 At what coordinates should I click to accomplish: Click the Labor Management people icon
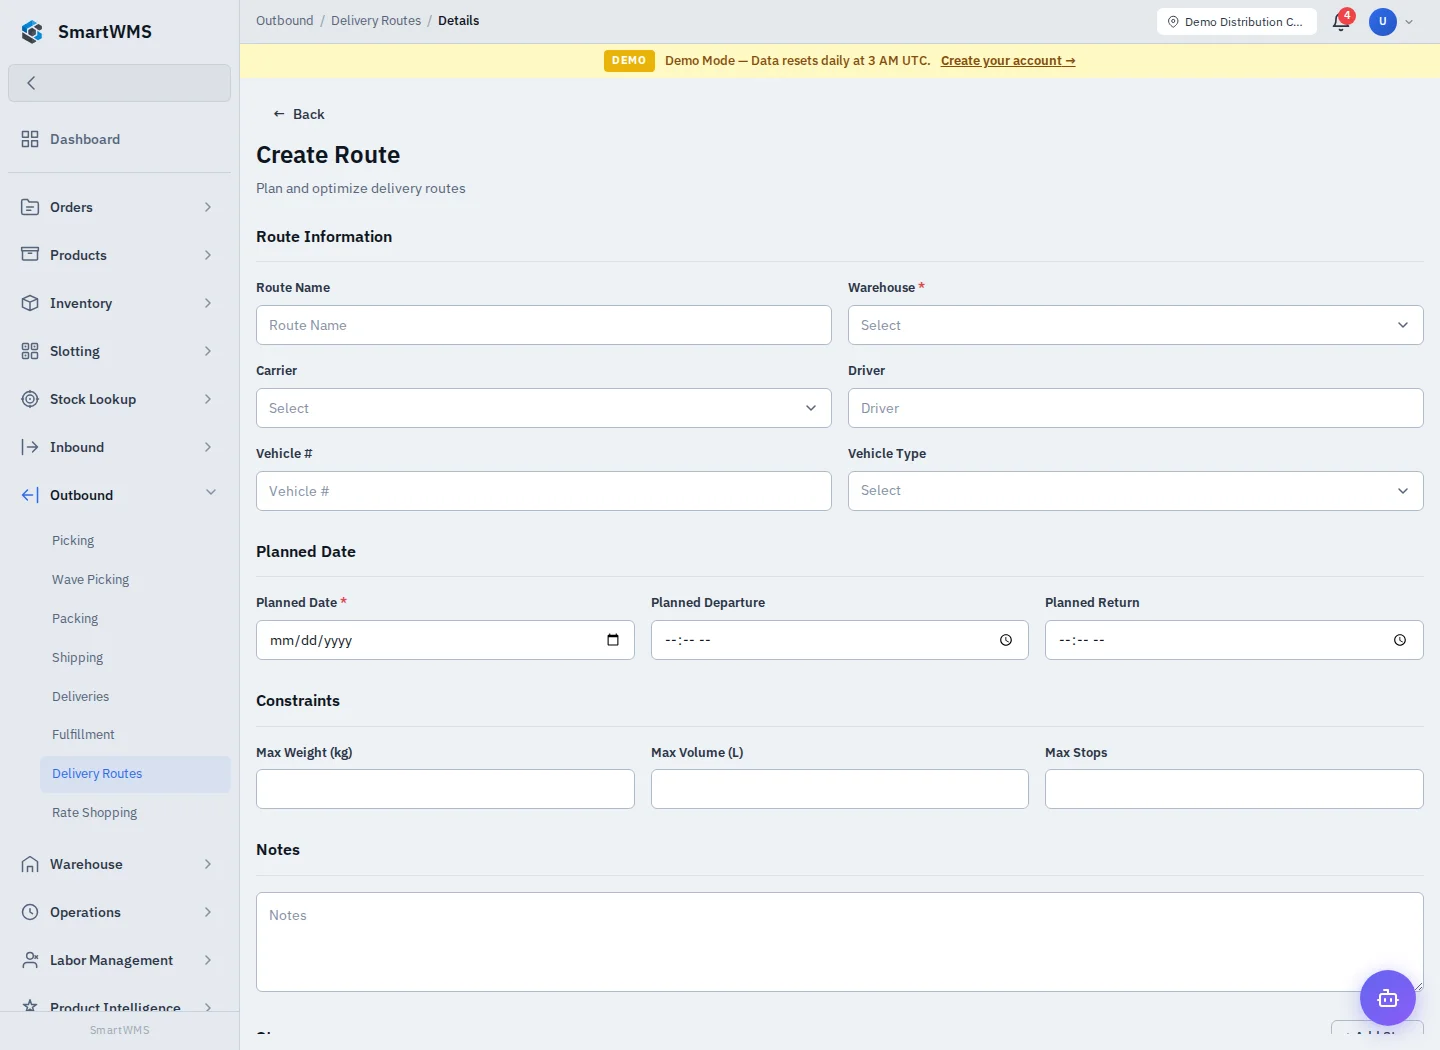pyautogui.click(x=30, y=960)
